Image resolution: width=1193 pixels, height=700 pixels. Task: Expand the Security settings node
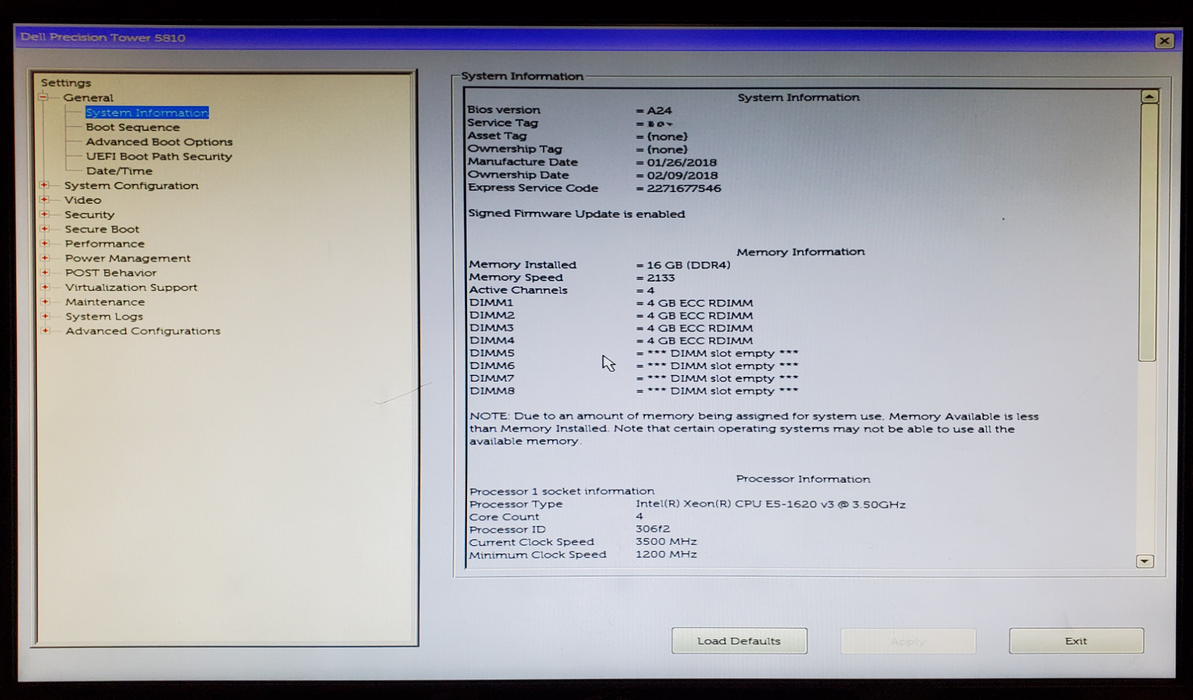(44, 214)
